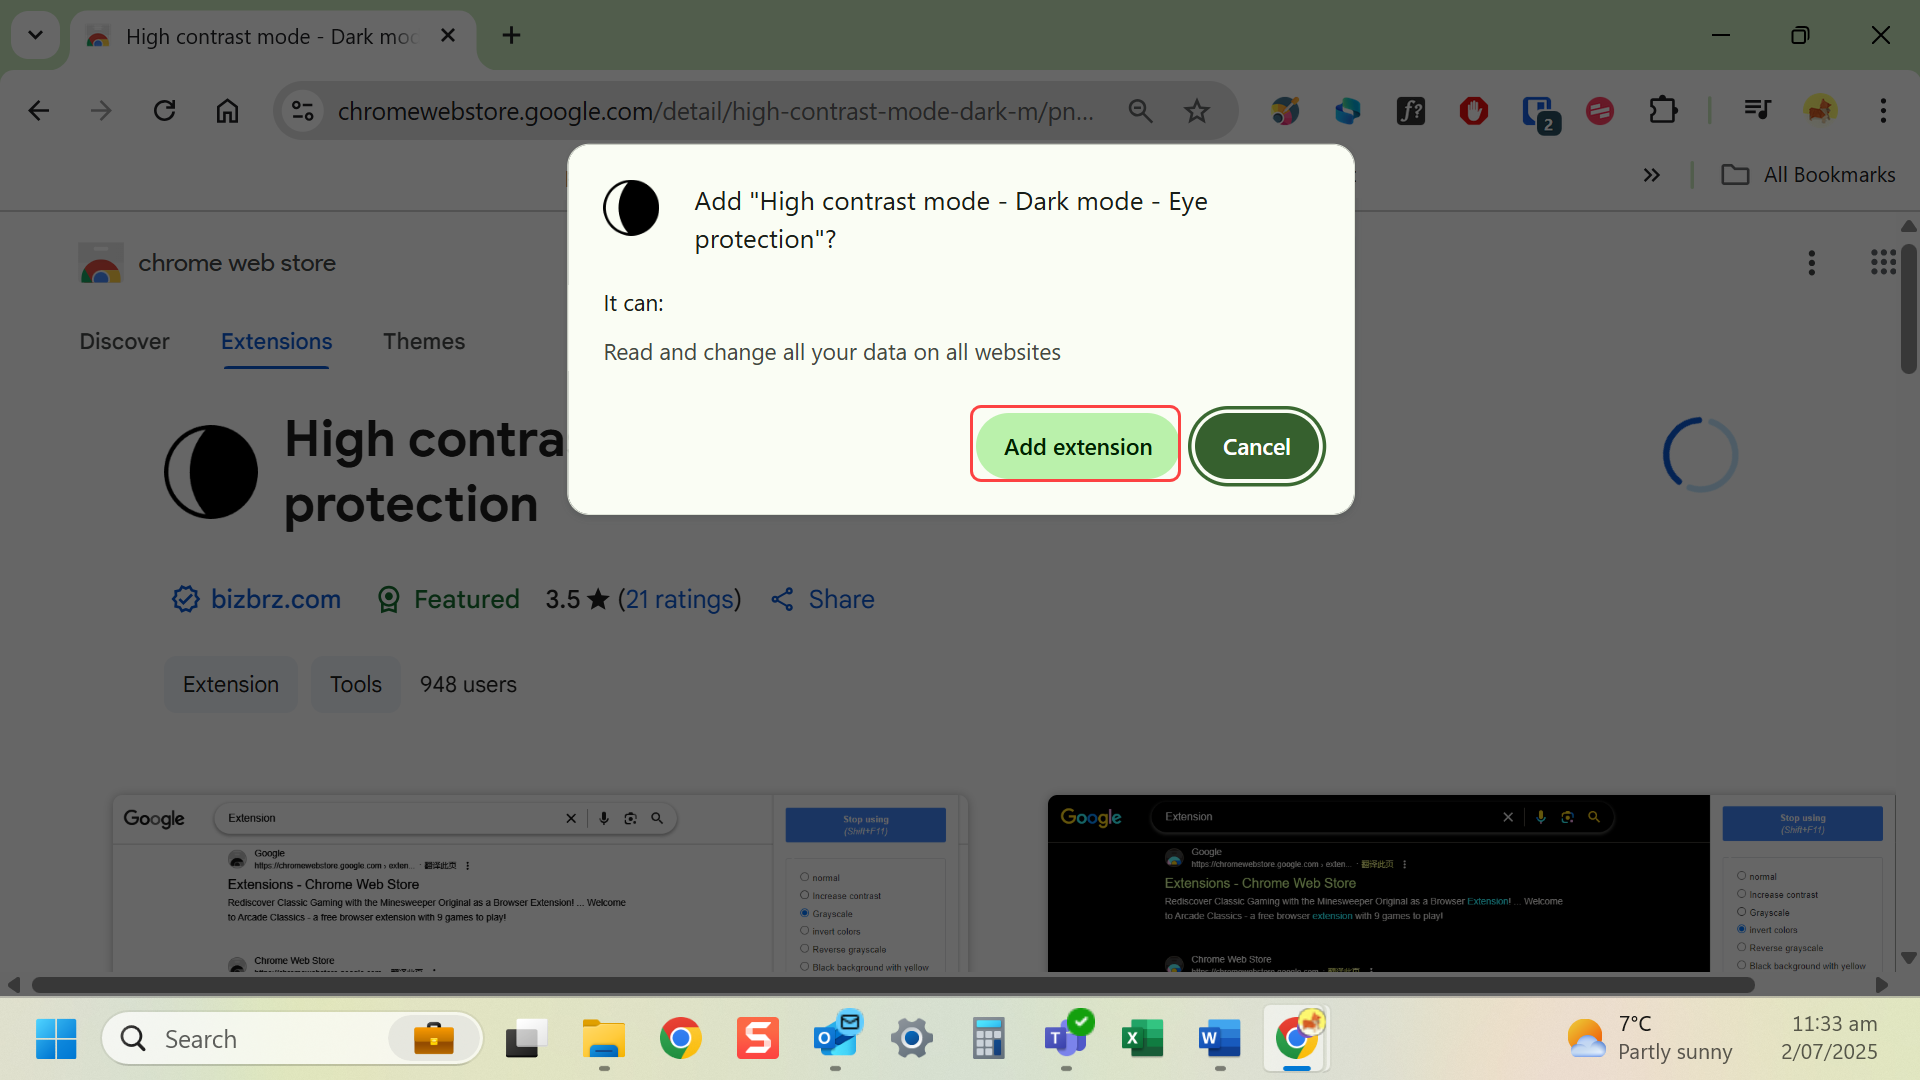This screenshot has height=1080, width=1920.
Task: Cancel the extension install dialog
Action: tap(1256, 446)
